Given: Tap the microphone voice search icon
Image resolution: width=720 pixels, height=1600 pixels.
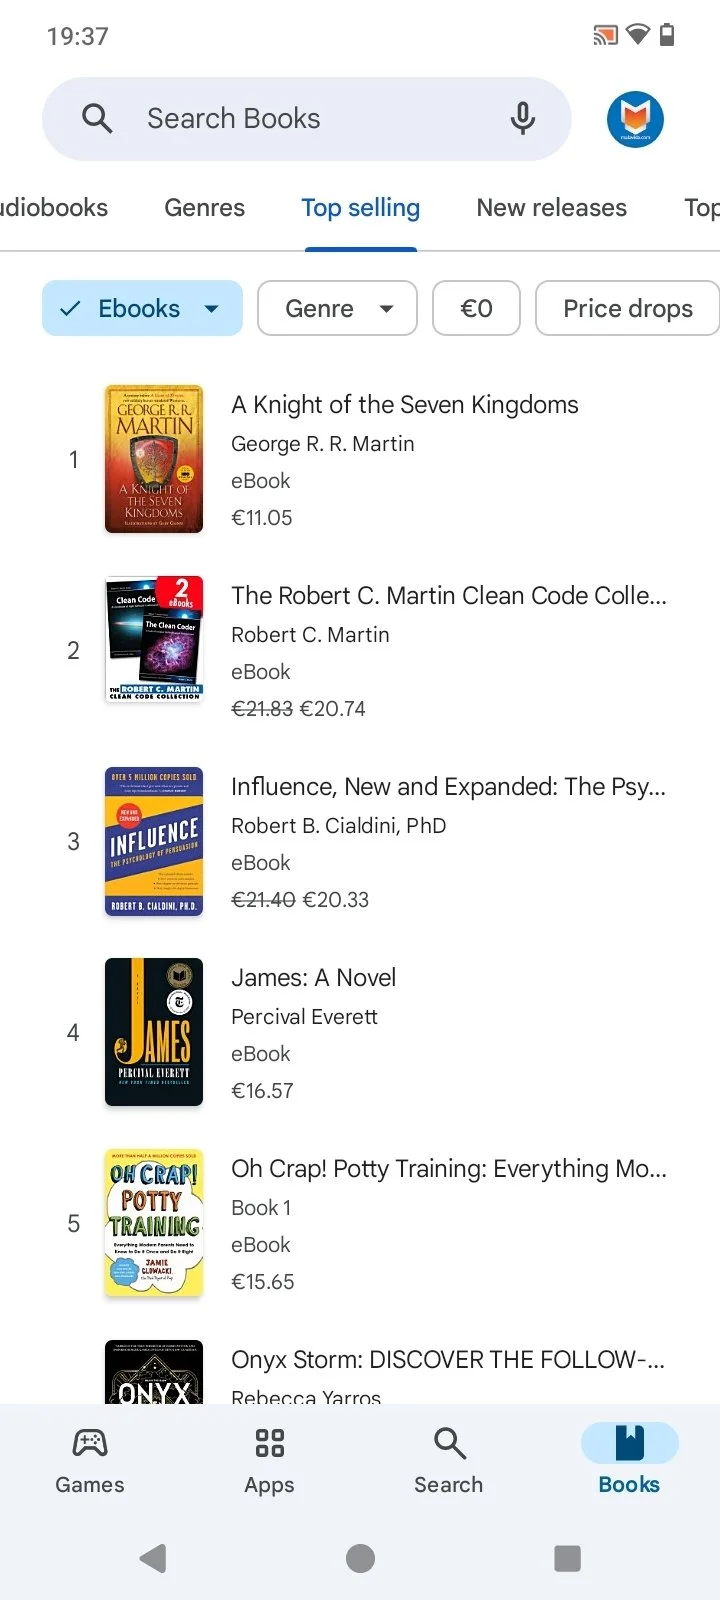Looking at the screenshot, I should (522, 119).
